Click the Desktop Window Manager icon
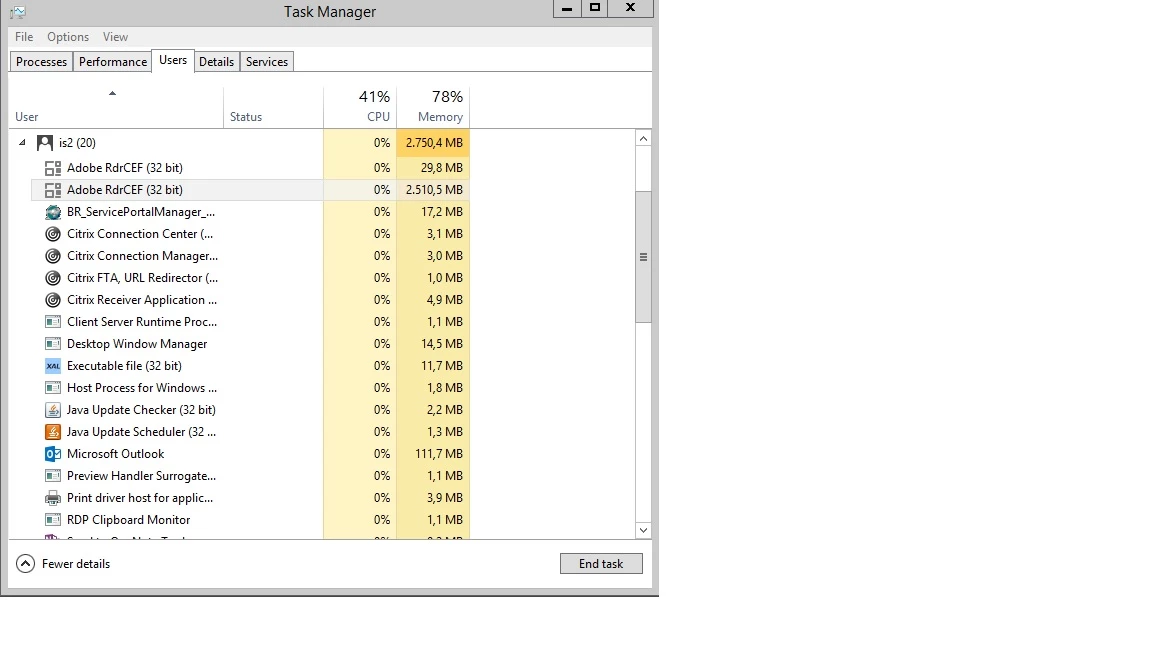The image size is (1152, 648). pos(53,344)
